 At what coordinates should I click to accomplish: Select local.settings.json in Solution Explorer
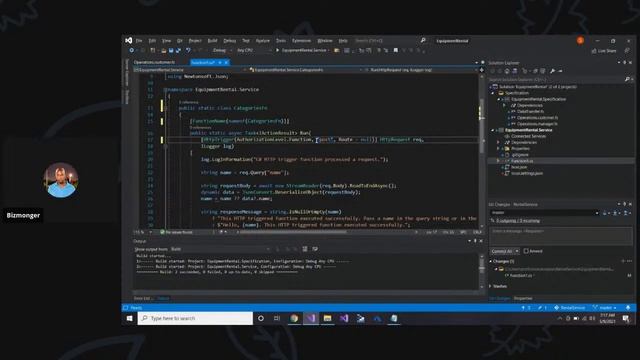(x=527, y=173)
